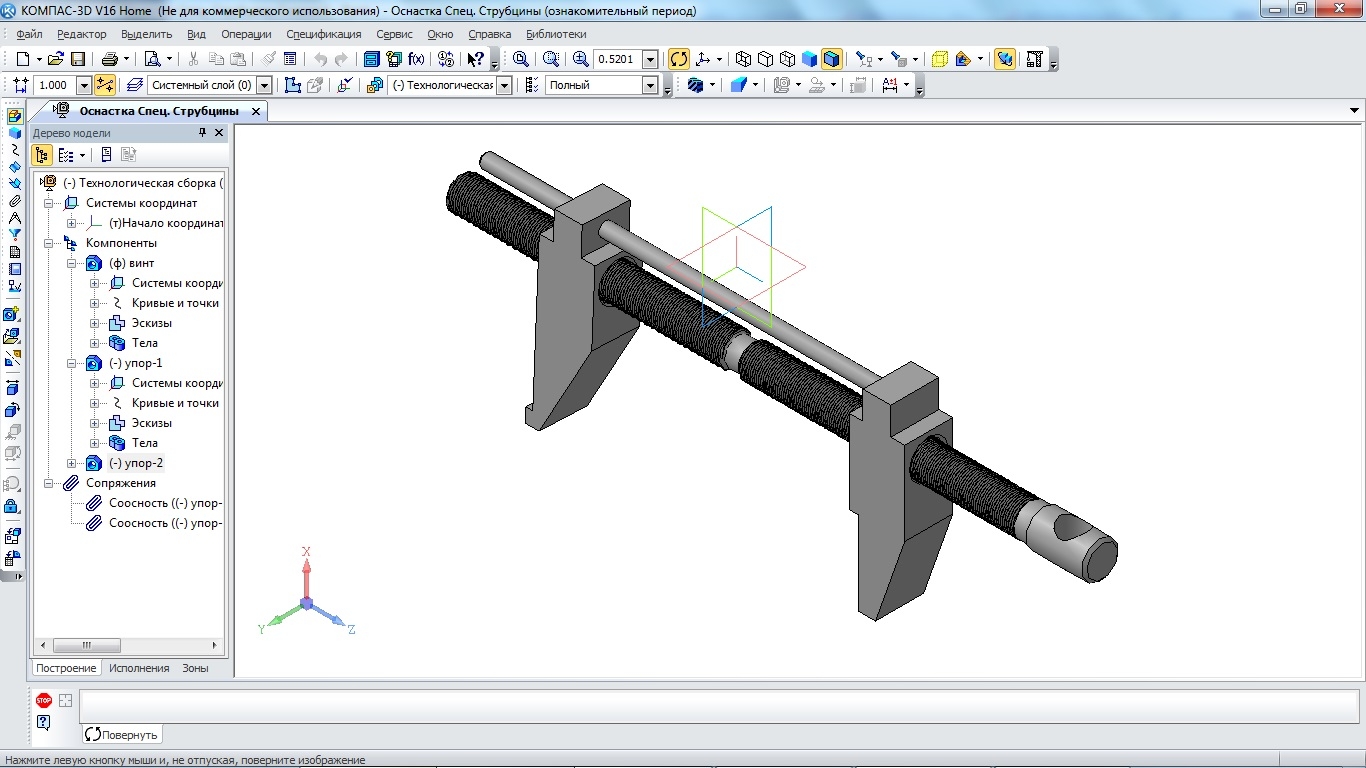Toggle the highlighted snaps button next to 1.000
This screenshot has height=768, width=1366.
point(105,85)
